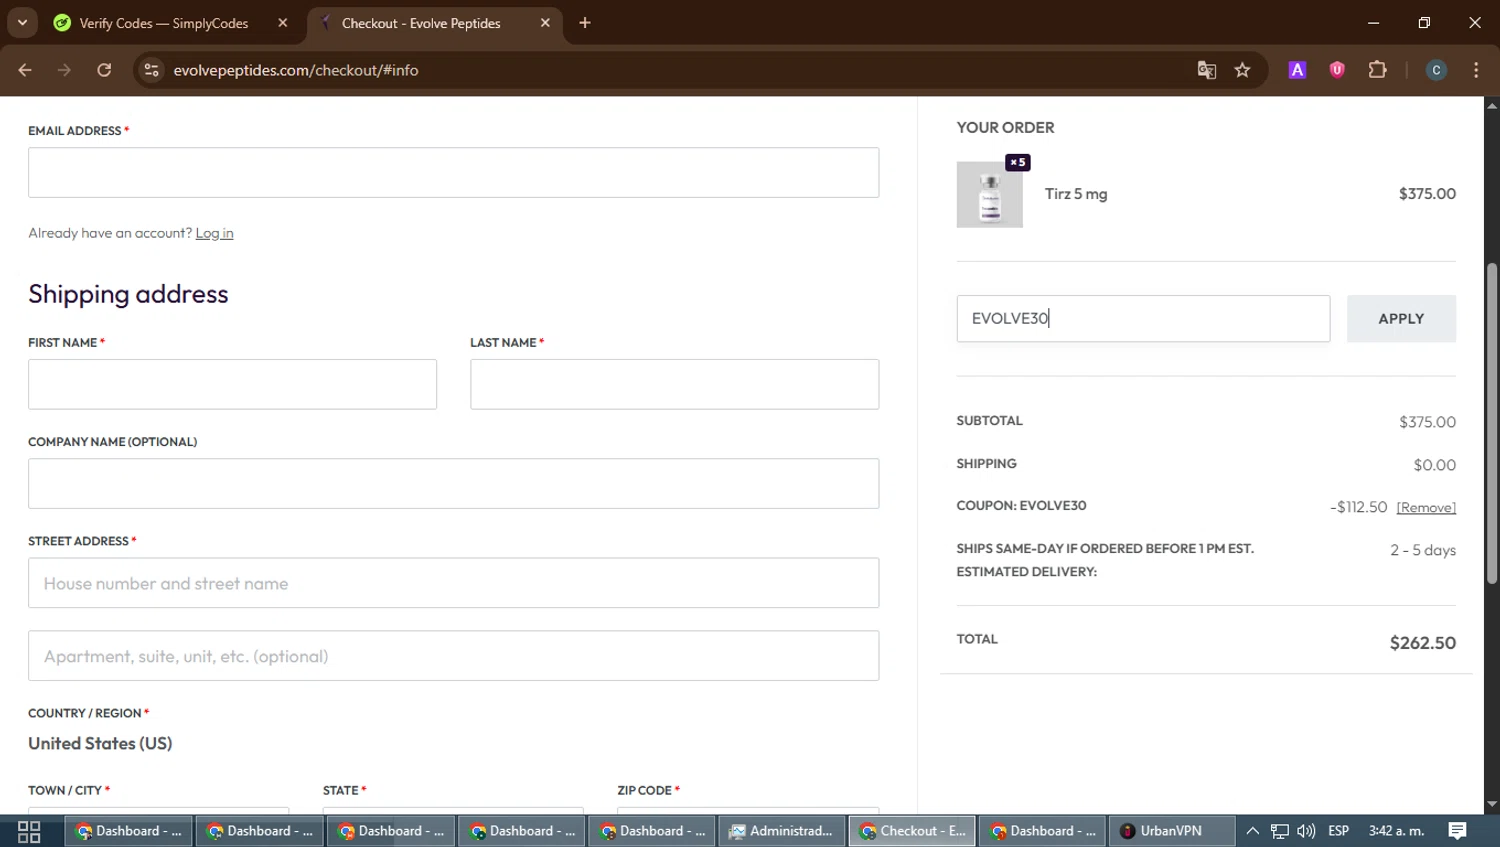The image size is (1500, 847).
Task: Click the $262.50 total amount
Action: click(x=1422, y=643)
